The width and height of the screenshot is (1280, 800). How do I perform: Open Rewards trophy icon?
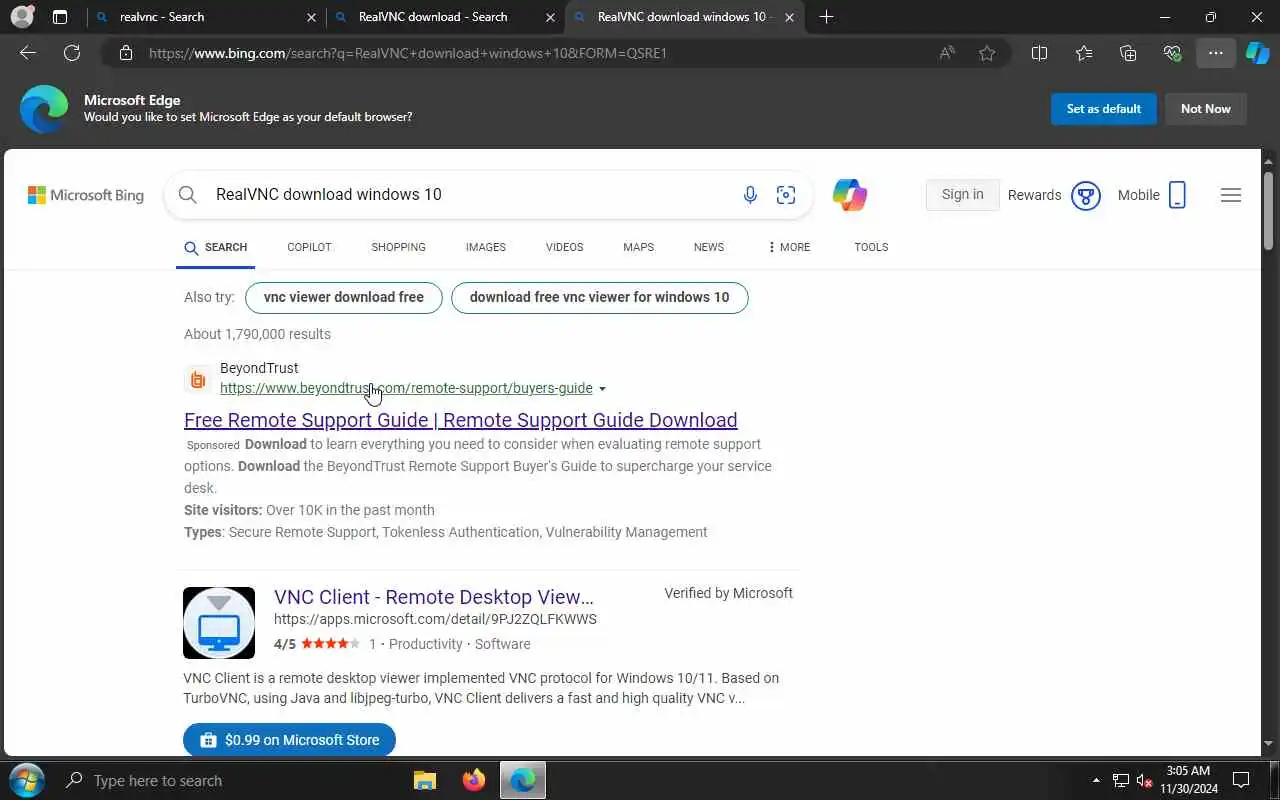[1086, 195]
